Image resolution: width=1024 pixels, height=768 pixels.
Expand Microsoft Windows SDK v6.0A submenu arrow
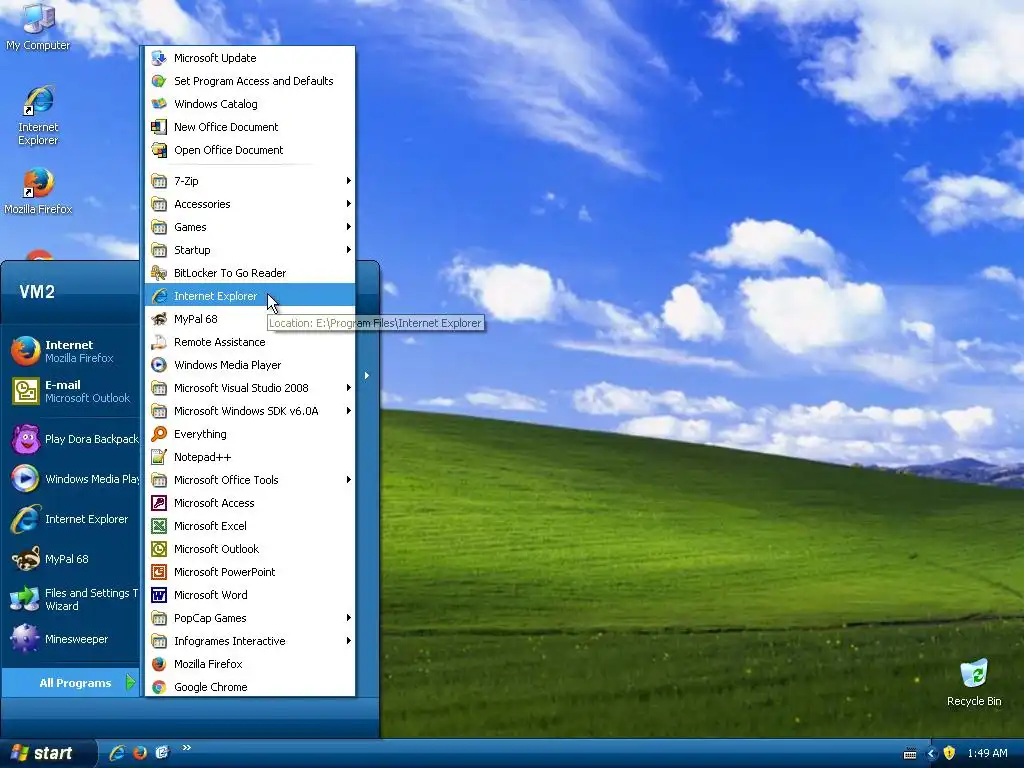pos(349,411)
